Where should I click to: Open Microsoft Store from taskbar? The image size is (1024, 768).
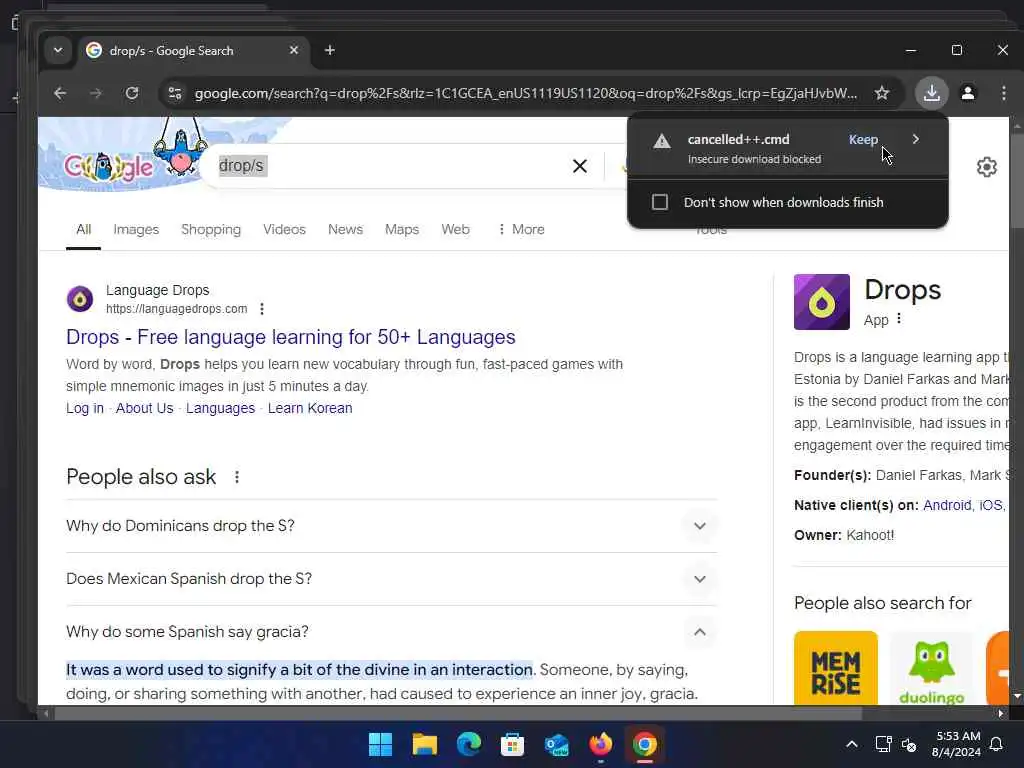[513, 744]
